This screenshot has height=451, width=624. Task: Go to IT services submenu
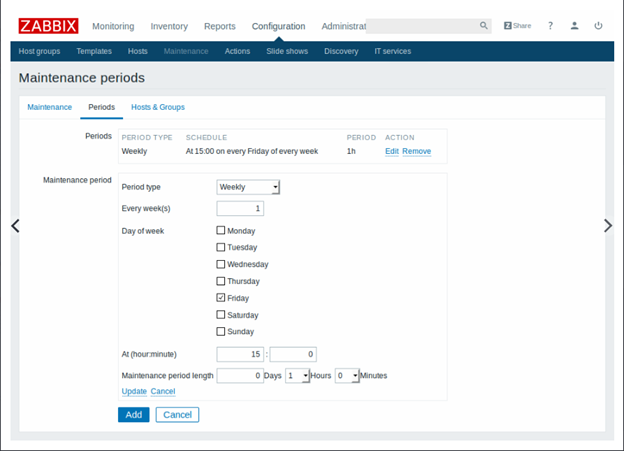point(392,51)
